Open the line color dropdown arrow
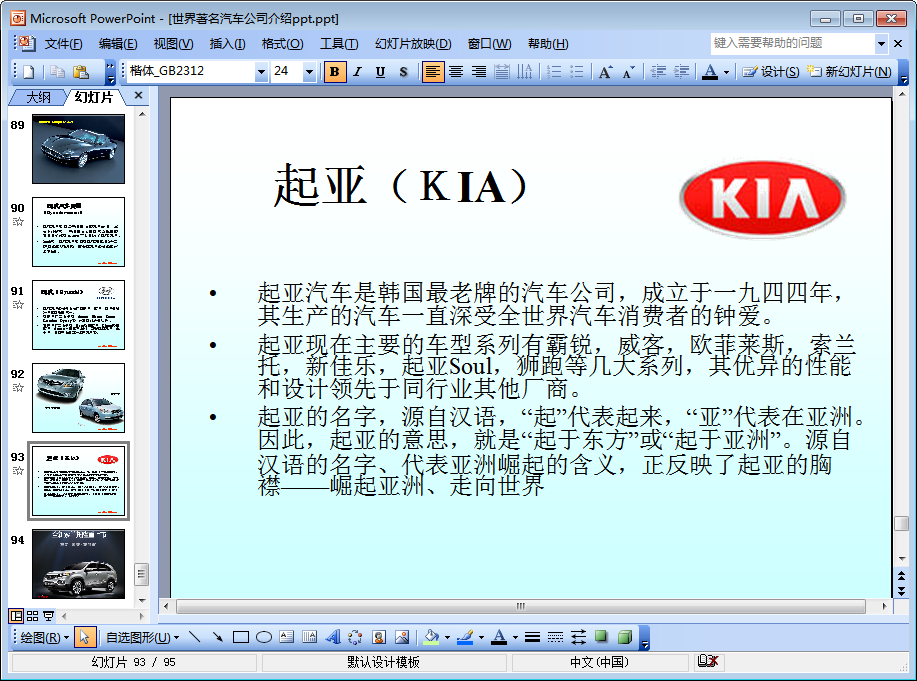This screenshot has height=681, width=917. tap(481, 638)
